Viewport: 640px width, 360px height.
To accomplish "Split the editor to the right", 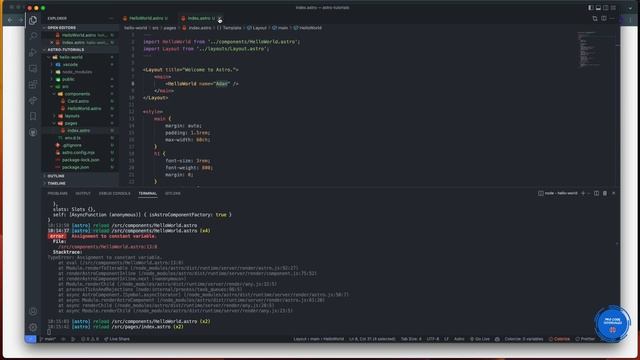I will tap(604, 18).
